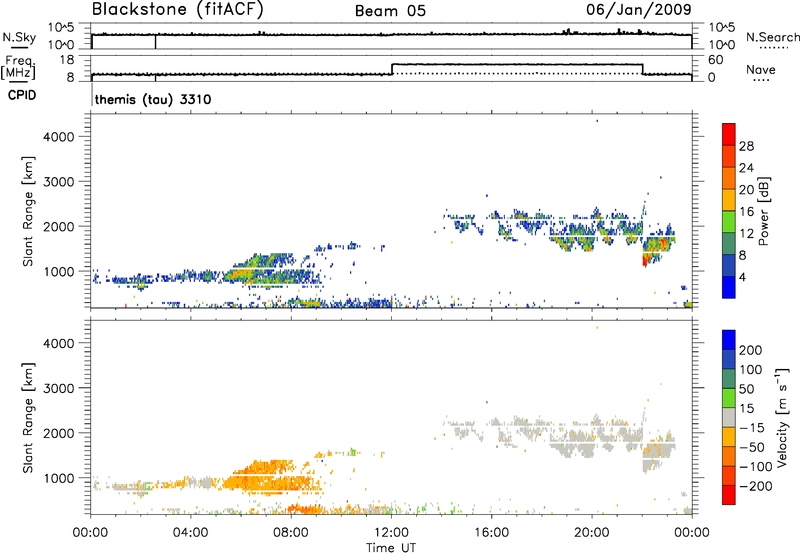The width and height of the screenshot is (800, 554).
Task: Click the '4000' tick on the power panel
Action: tap(59, 137)
